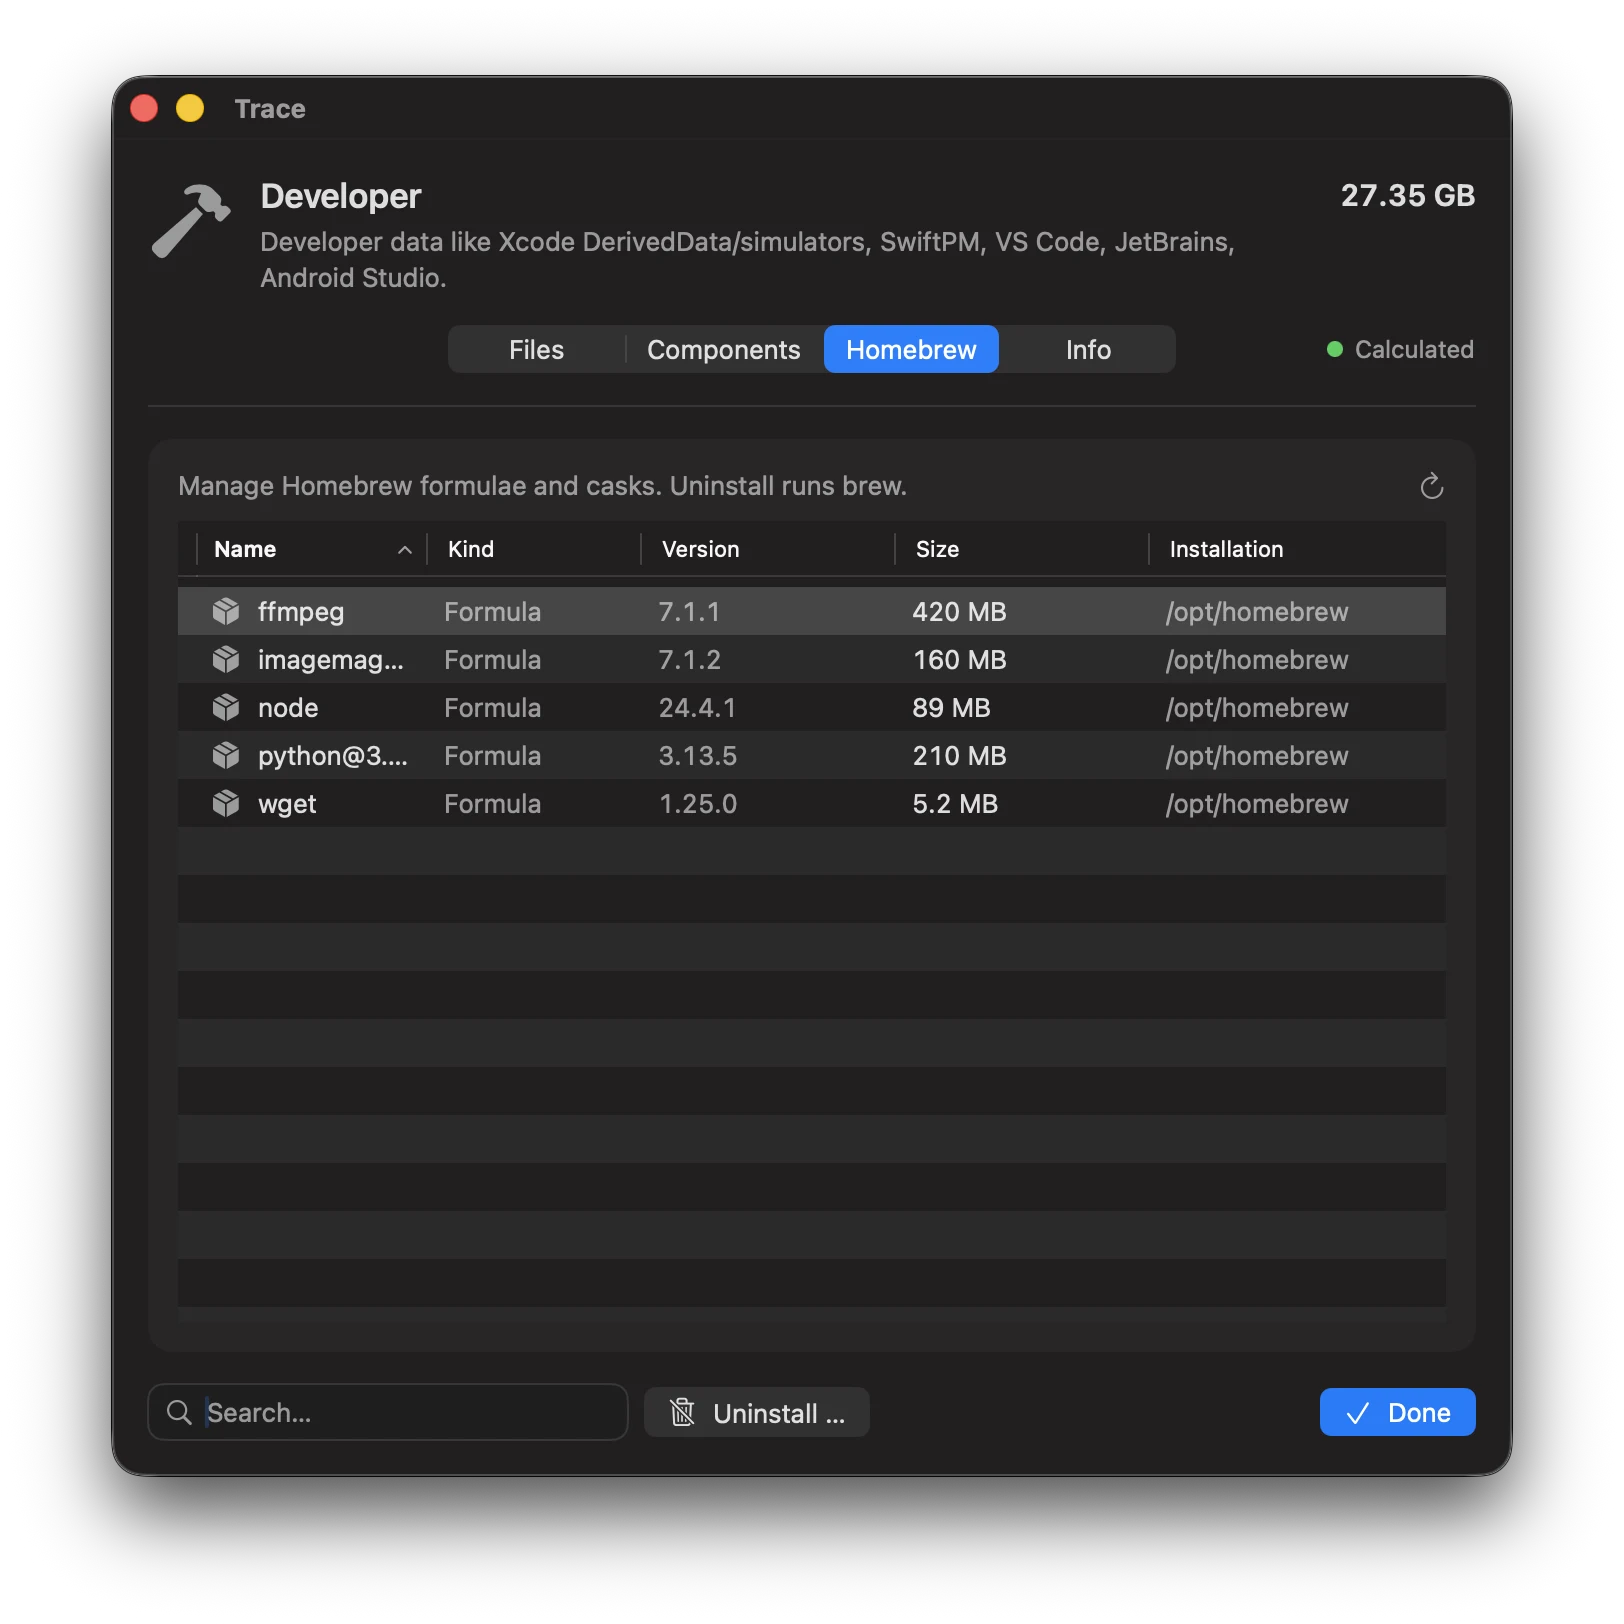1624x1624 pixels.
Task: Click the Formula kind cell for node
Action: point(492,708)
